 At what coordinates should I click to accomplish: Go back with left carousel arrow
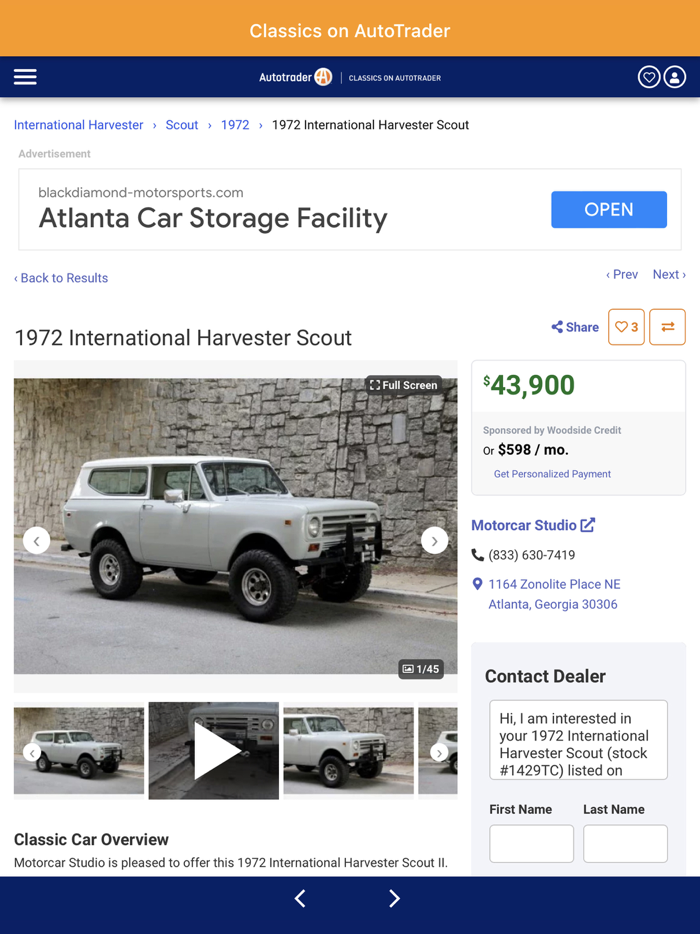tap(36, 540)
